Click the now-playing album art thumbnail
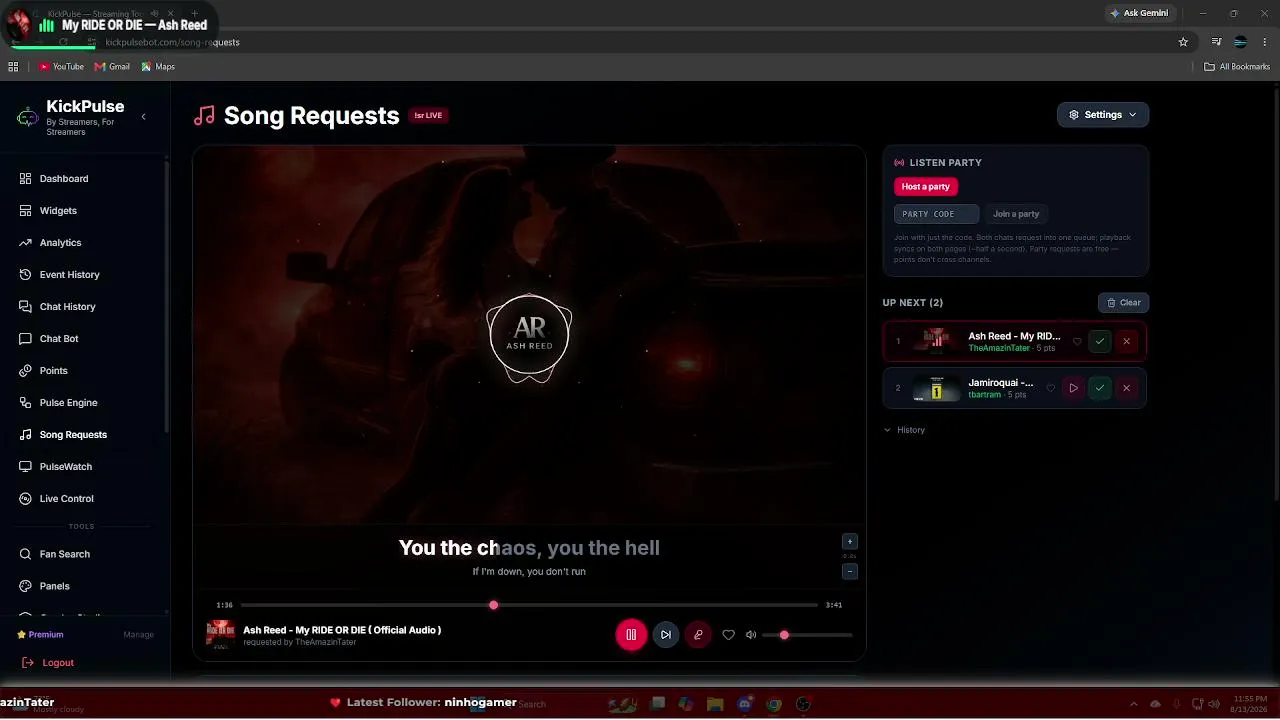 pyautogui.click(x=221, y=635)
